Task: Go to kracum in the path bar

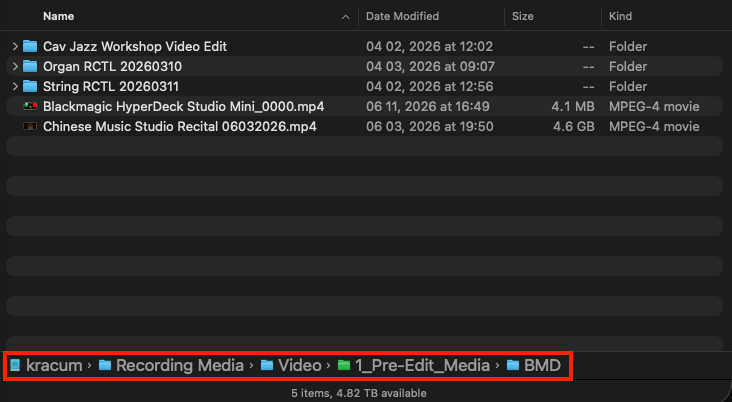Action: point(54,365)
